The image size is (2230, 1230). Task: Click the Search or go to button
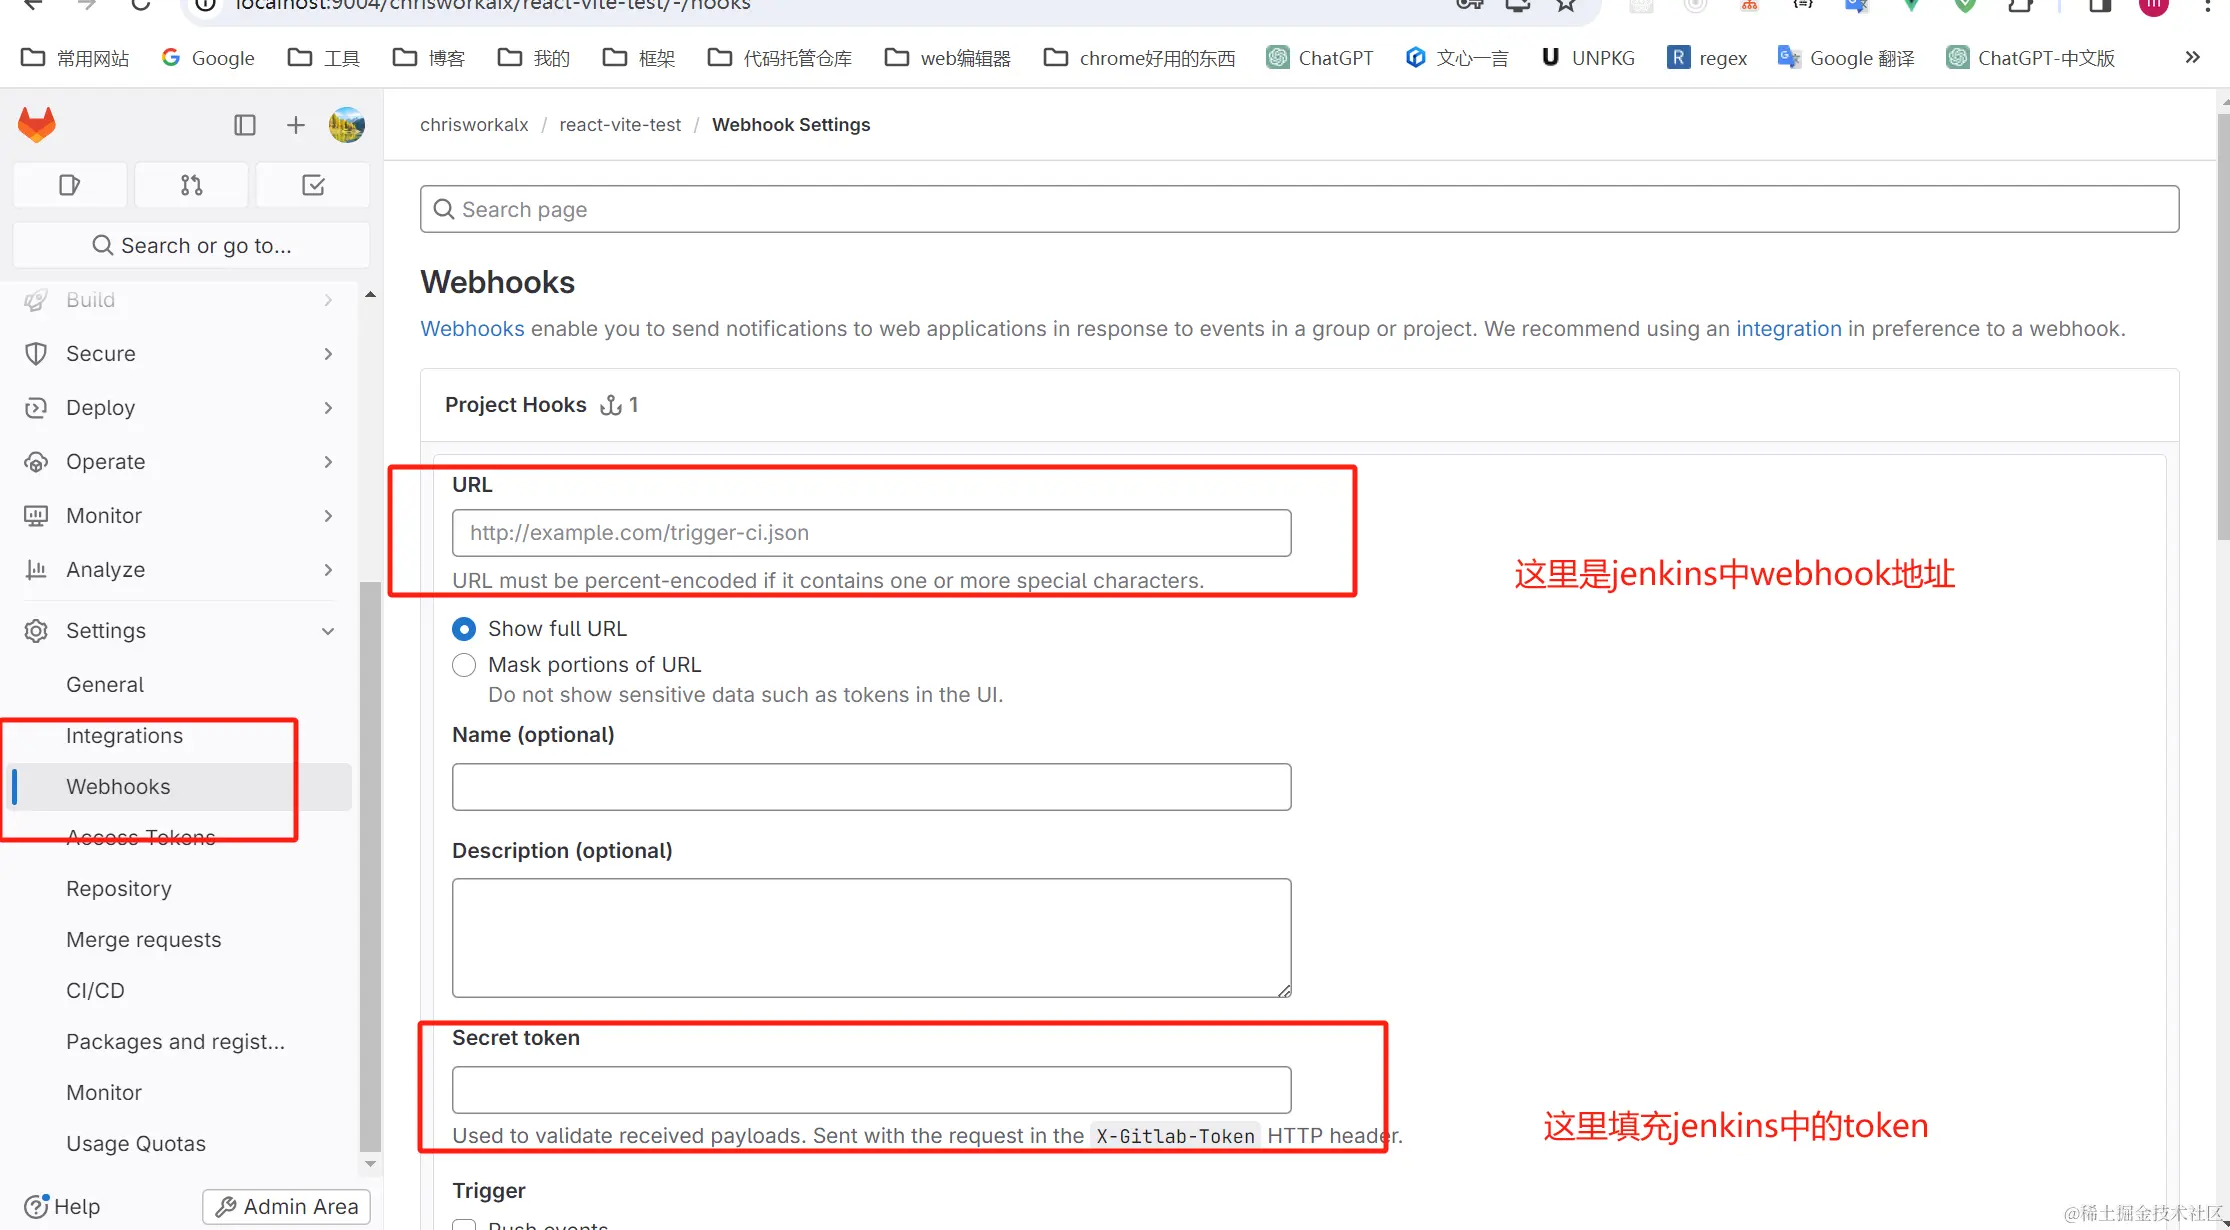tap(191, 246)
